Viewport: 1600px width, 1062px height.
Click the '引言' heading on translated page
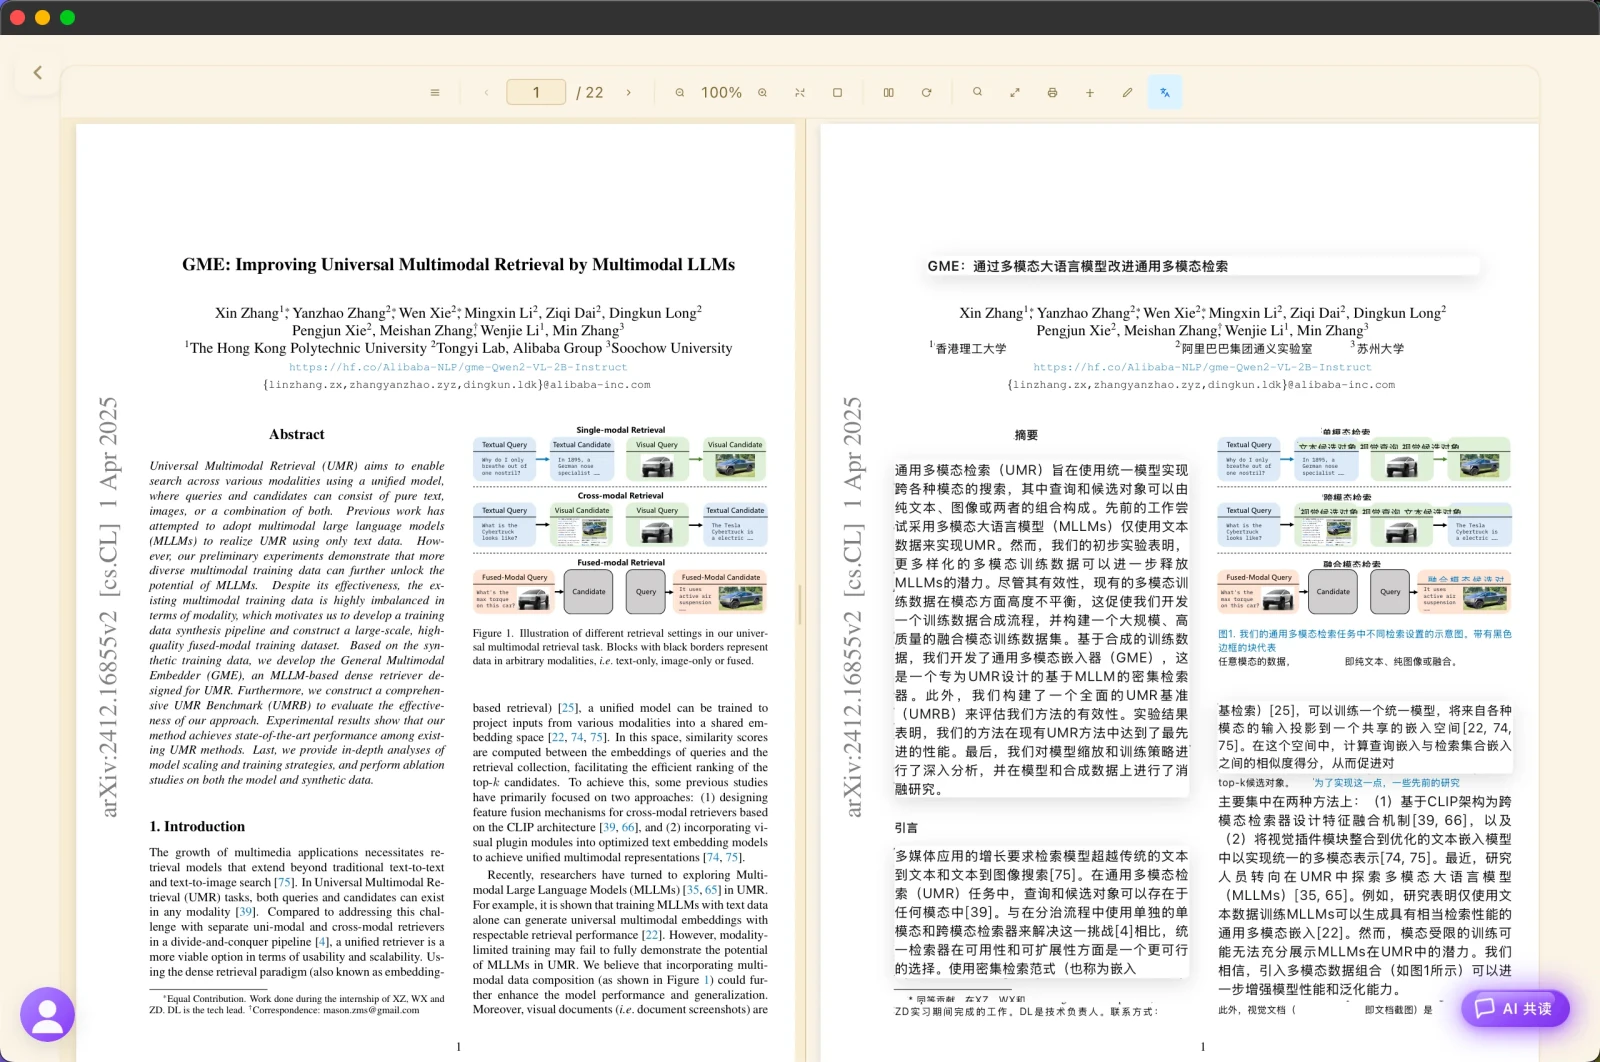pos(906,828)
